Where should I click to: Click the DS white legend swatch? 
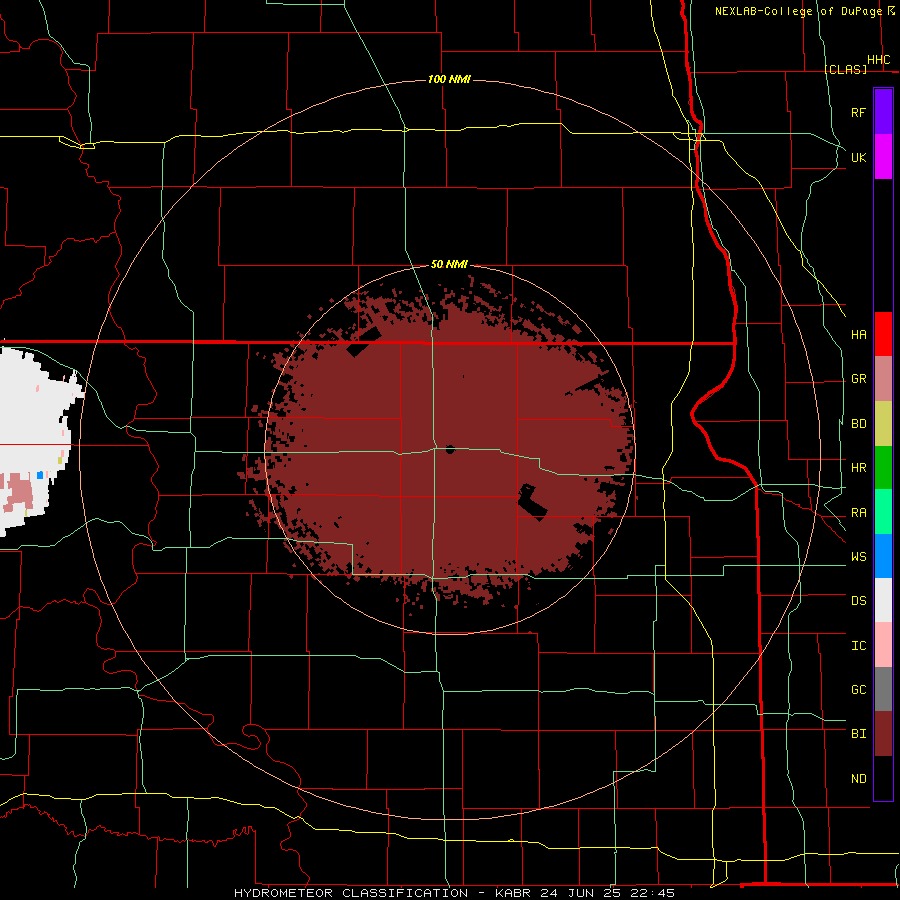click(883, 600)
